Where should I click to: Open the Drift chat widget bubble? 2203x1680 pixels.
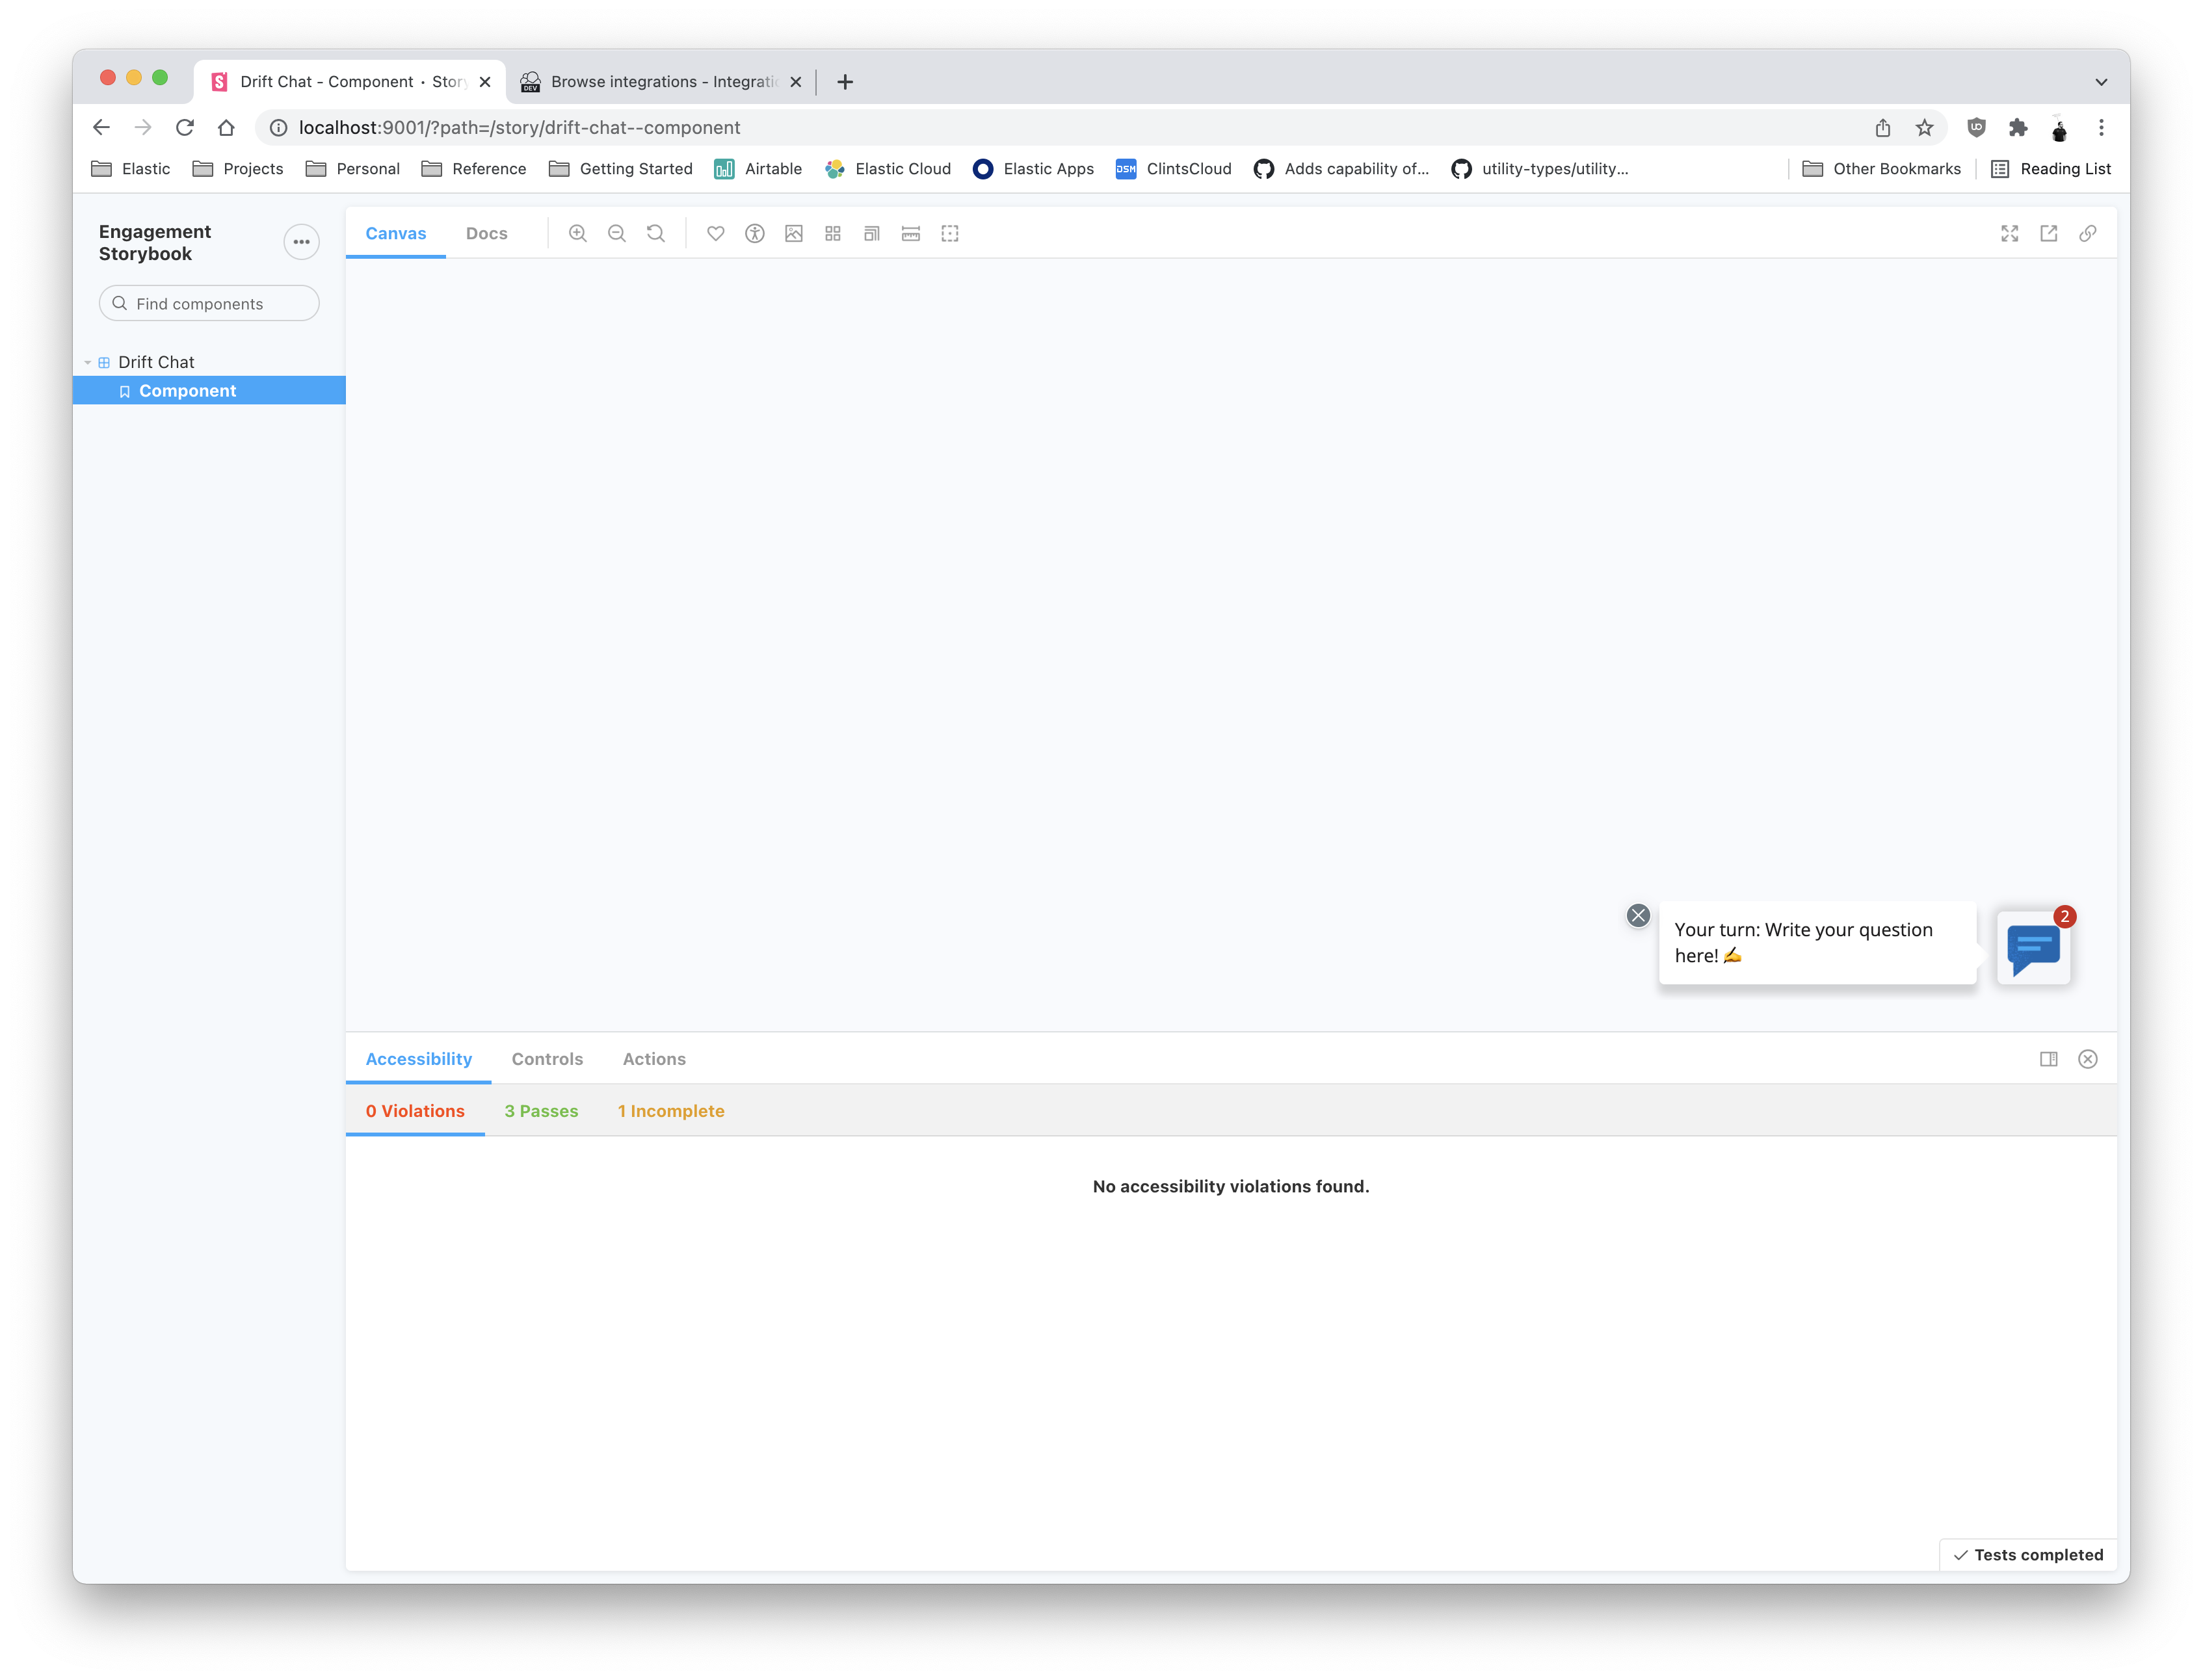(2033, 947)
